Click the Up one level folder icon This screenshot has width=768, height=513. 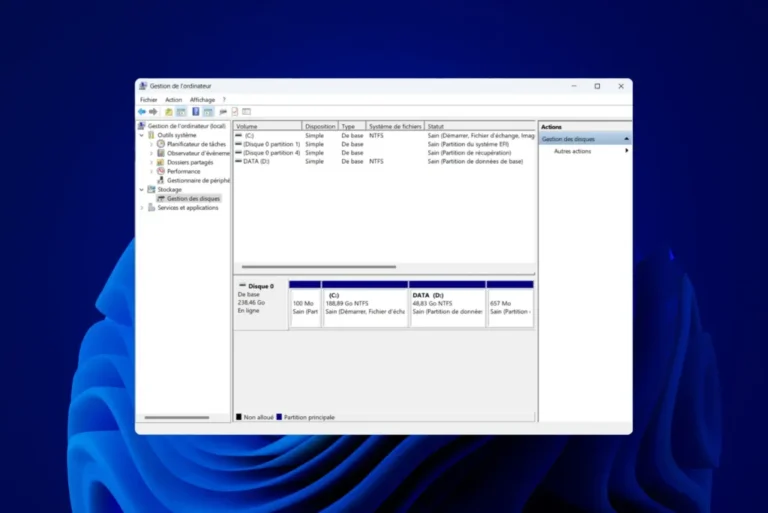click(169, 112)
